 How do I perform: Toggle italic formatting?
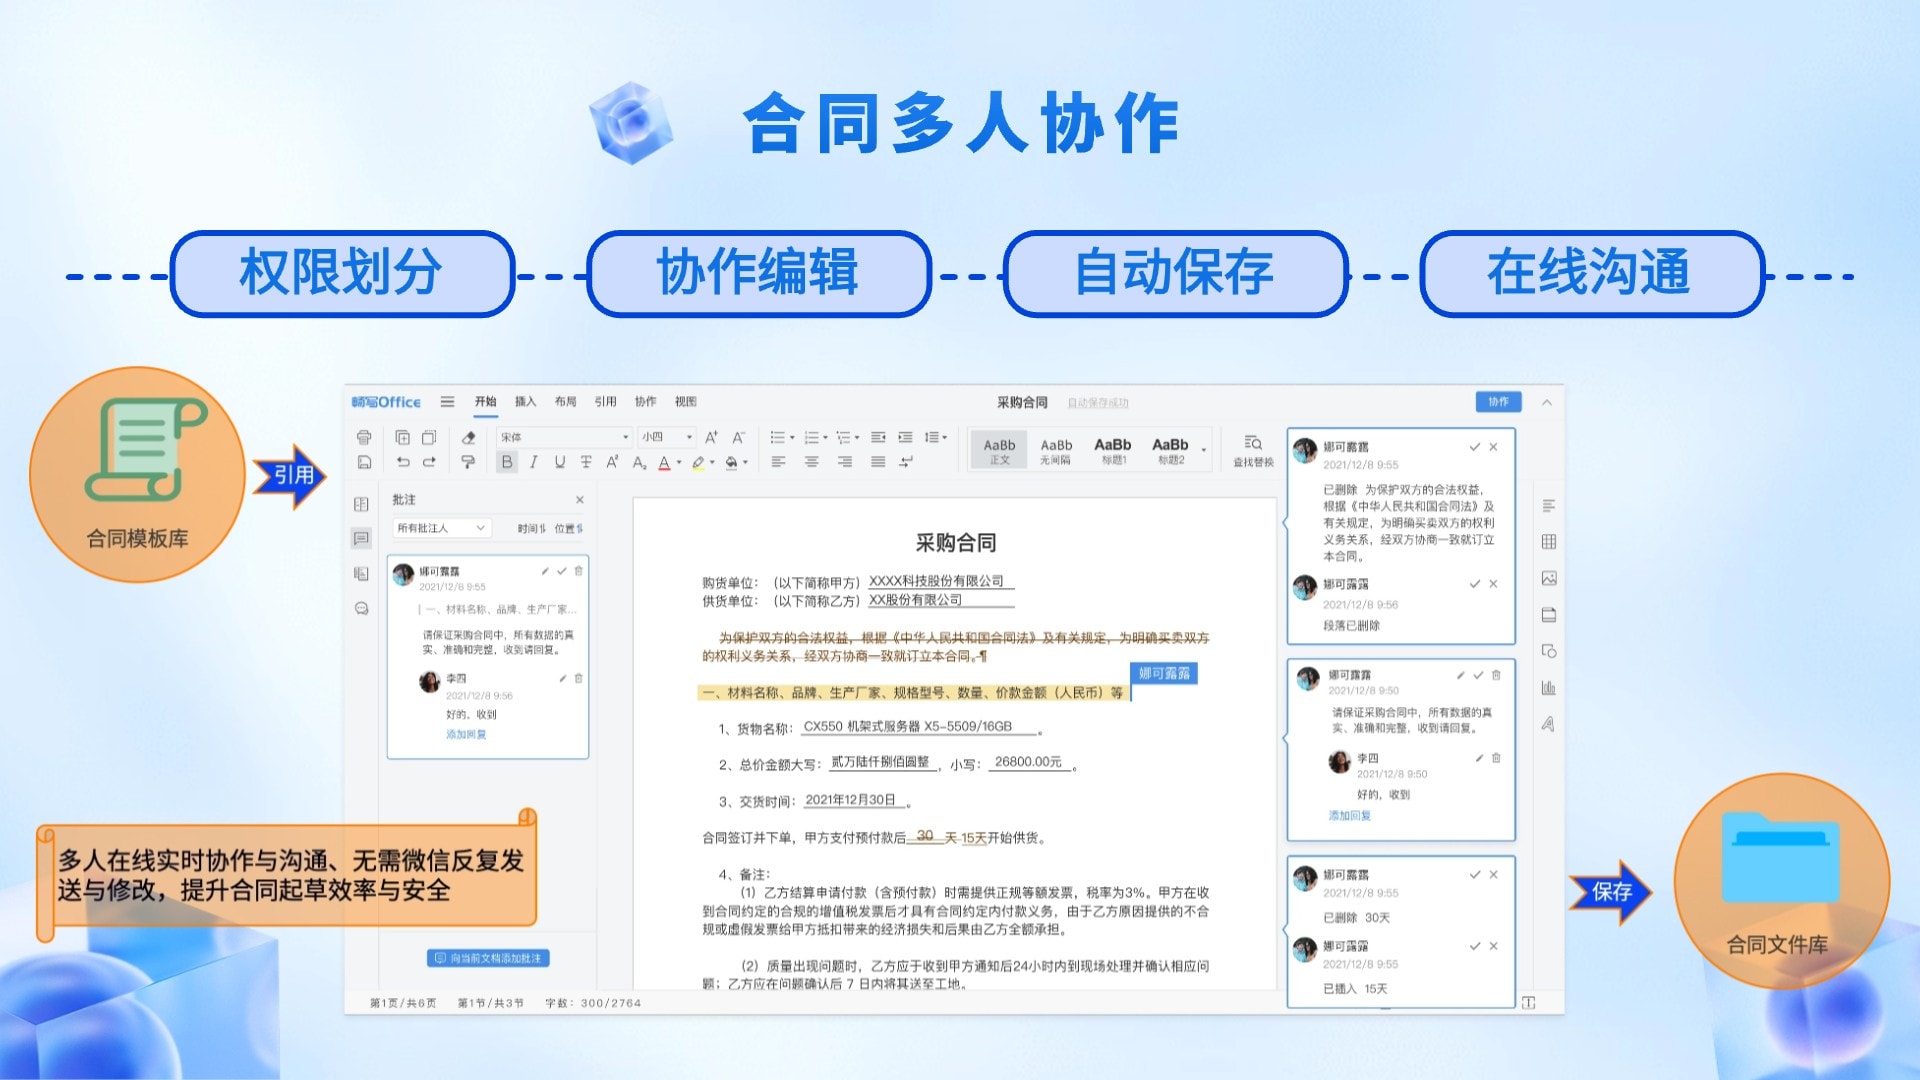533,462
